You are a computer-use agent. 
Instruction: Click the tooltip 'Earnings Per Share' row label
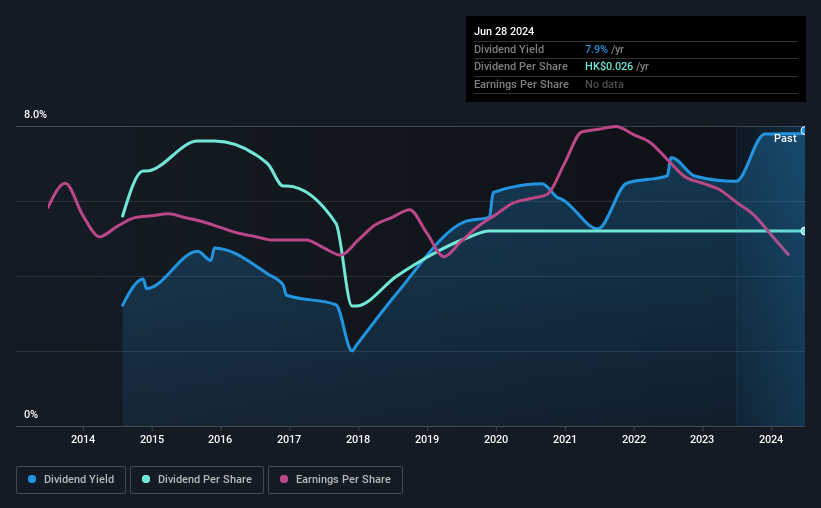click(521, 84)
